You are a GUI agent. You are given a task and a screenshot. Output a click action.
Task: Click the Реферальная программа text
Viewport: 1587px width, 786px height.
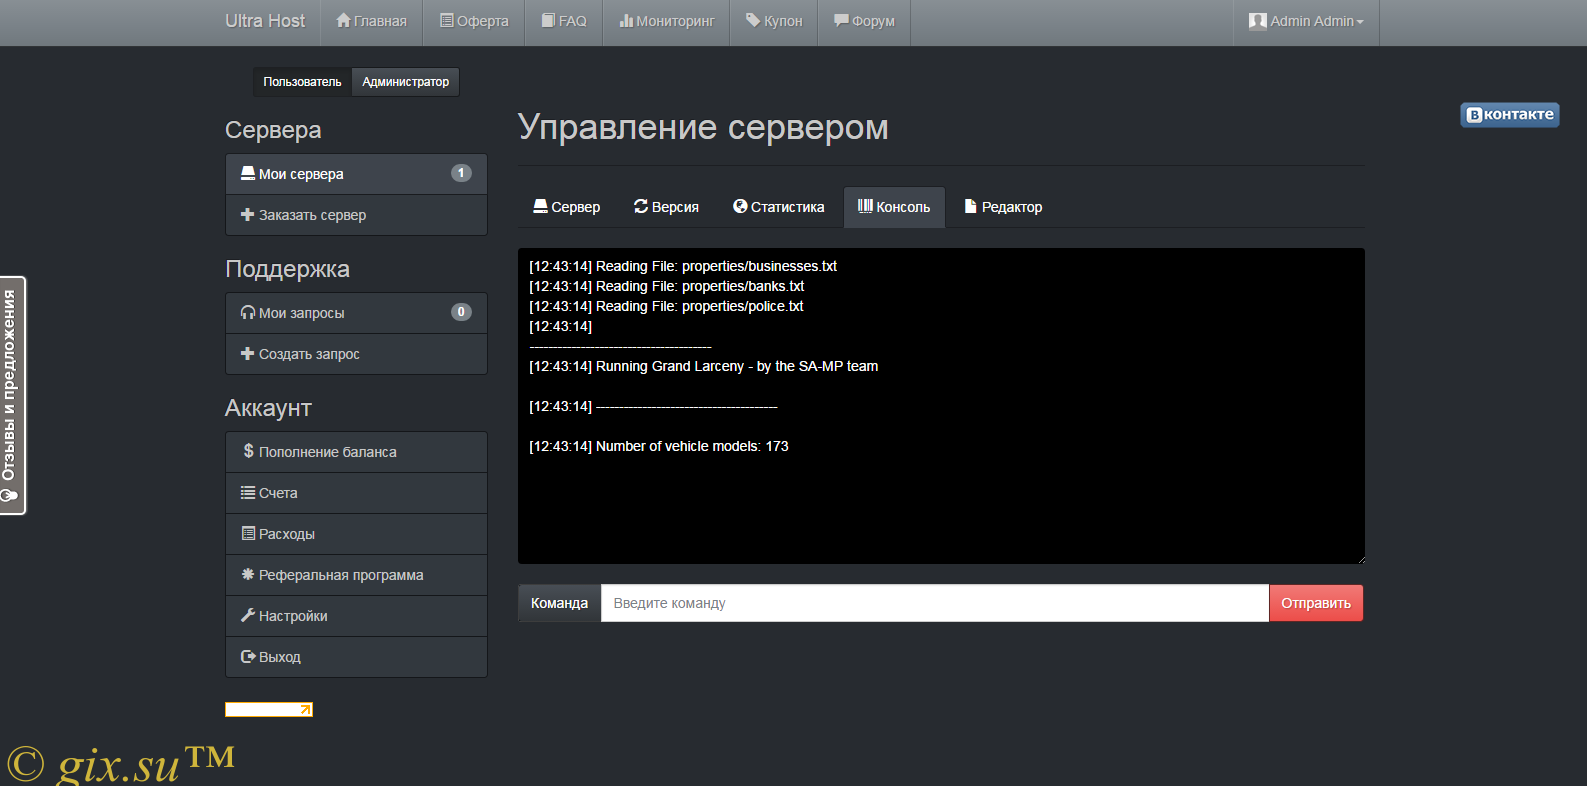point(341,575)
